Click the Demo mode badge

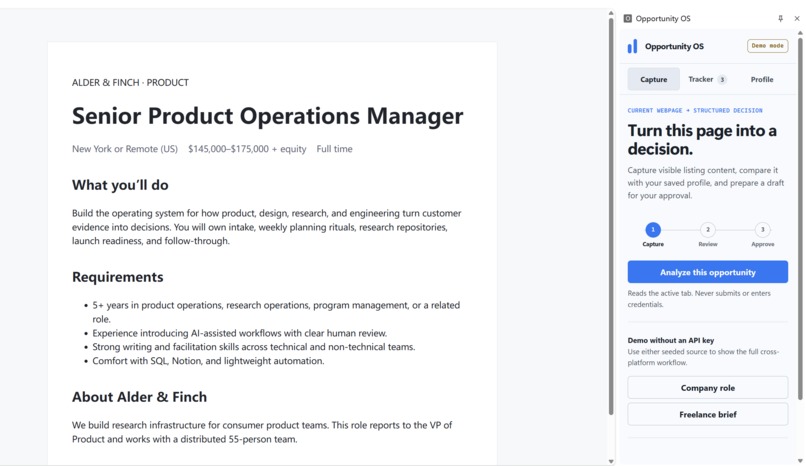coord(767,46)
